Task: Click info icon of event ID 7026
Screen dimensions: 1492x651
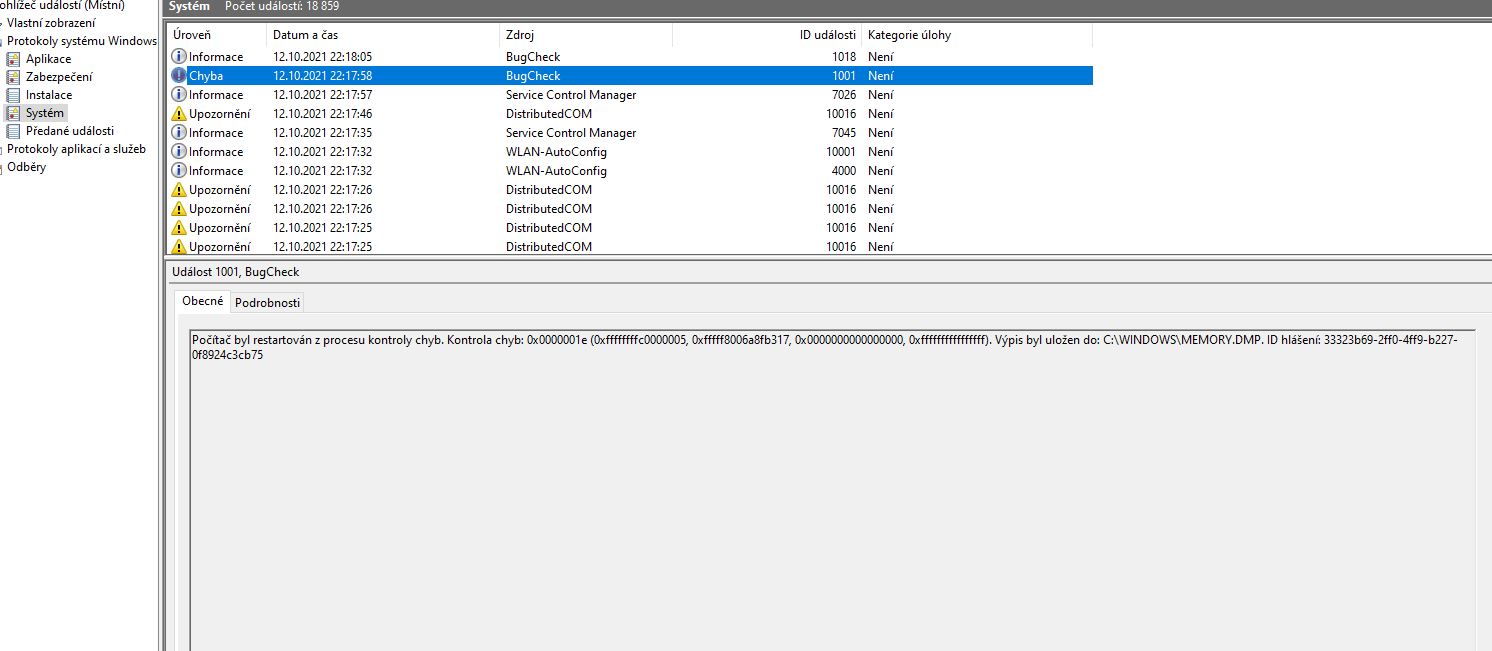Action: 179,95
